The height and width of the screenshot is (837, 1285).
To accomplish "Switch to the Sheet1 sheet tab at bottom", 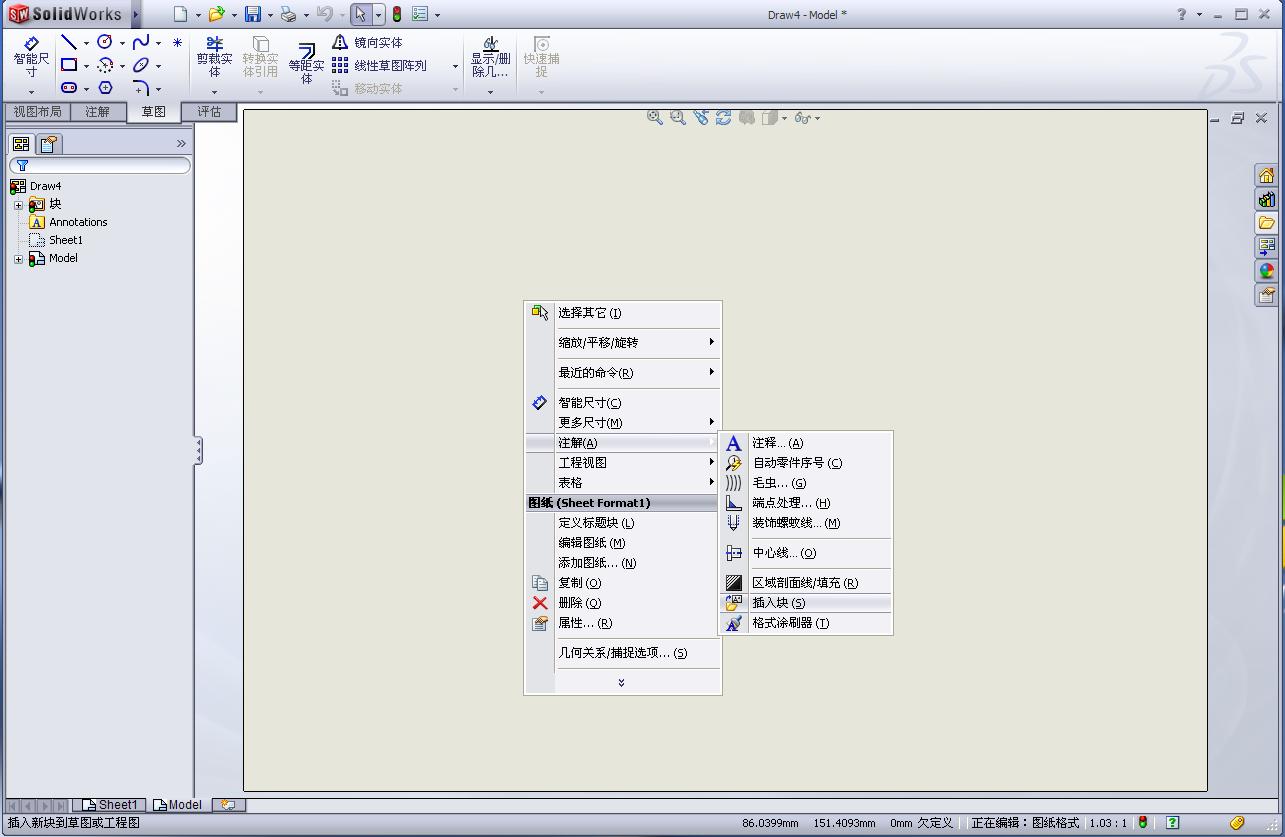I will tap(109, 805).
